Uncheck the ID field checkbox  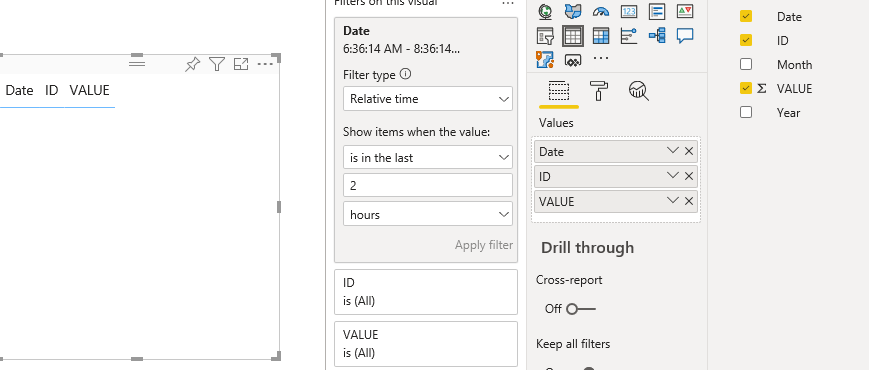point(746,40)
